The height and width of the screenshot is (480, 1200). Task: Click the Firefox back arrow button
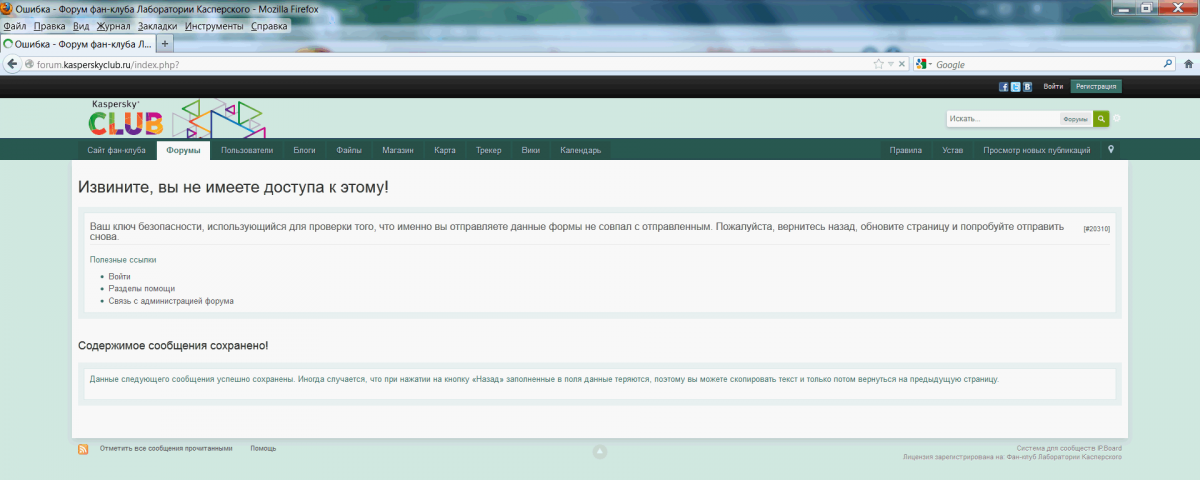(x=13, y=64)
